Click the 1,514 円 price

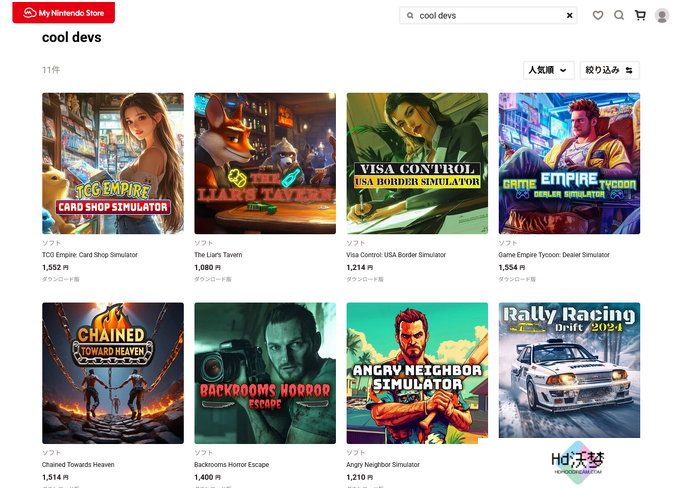55,477
